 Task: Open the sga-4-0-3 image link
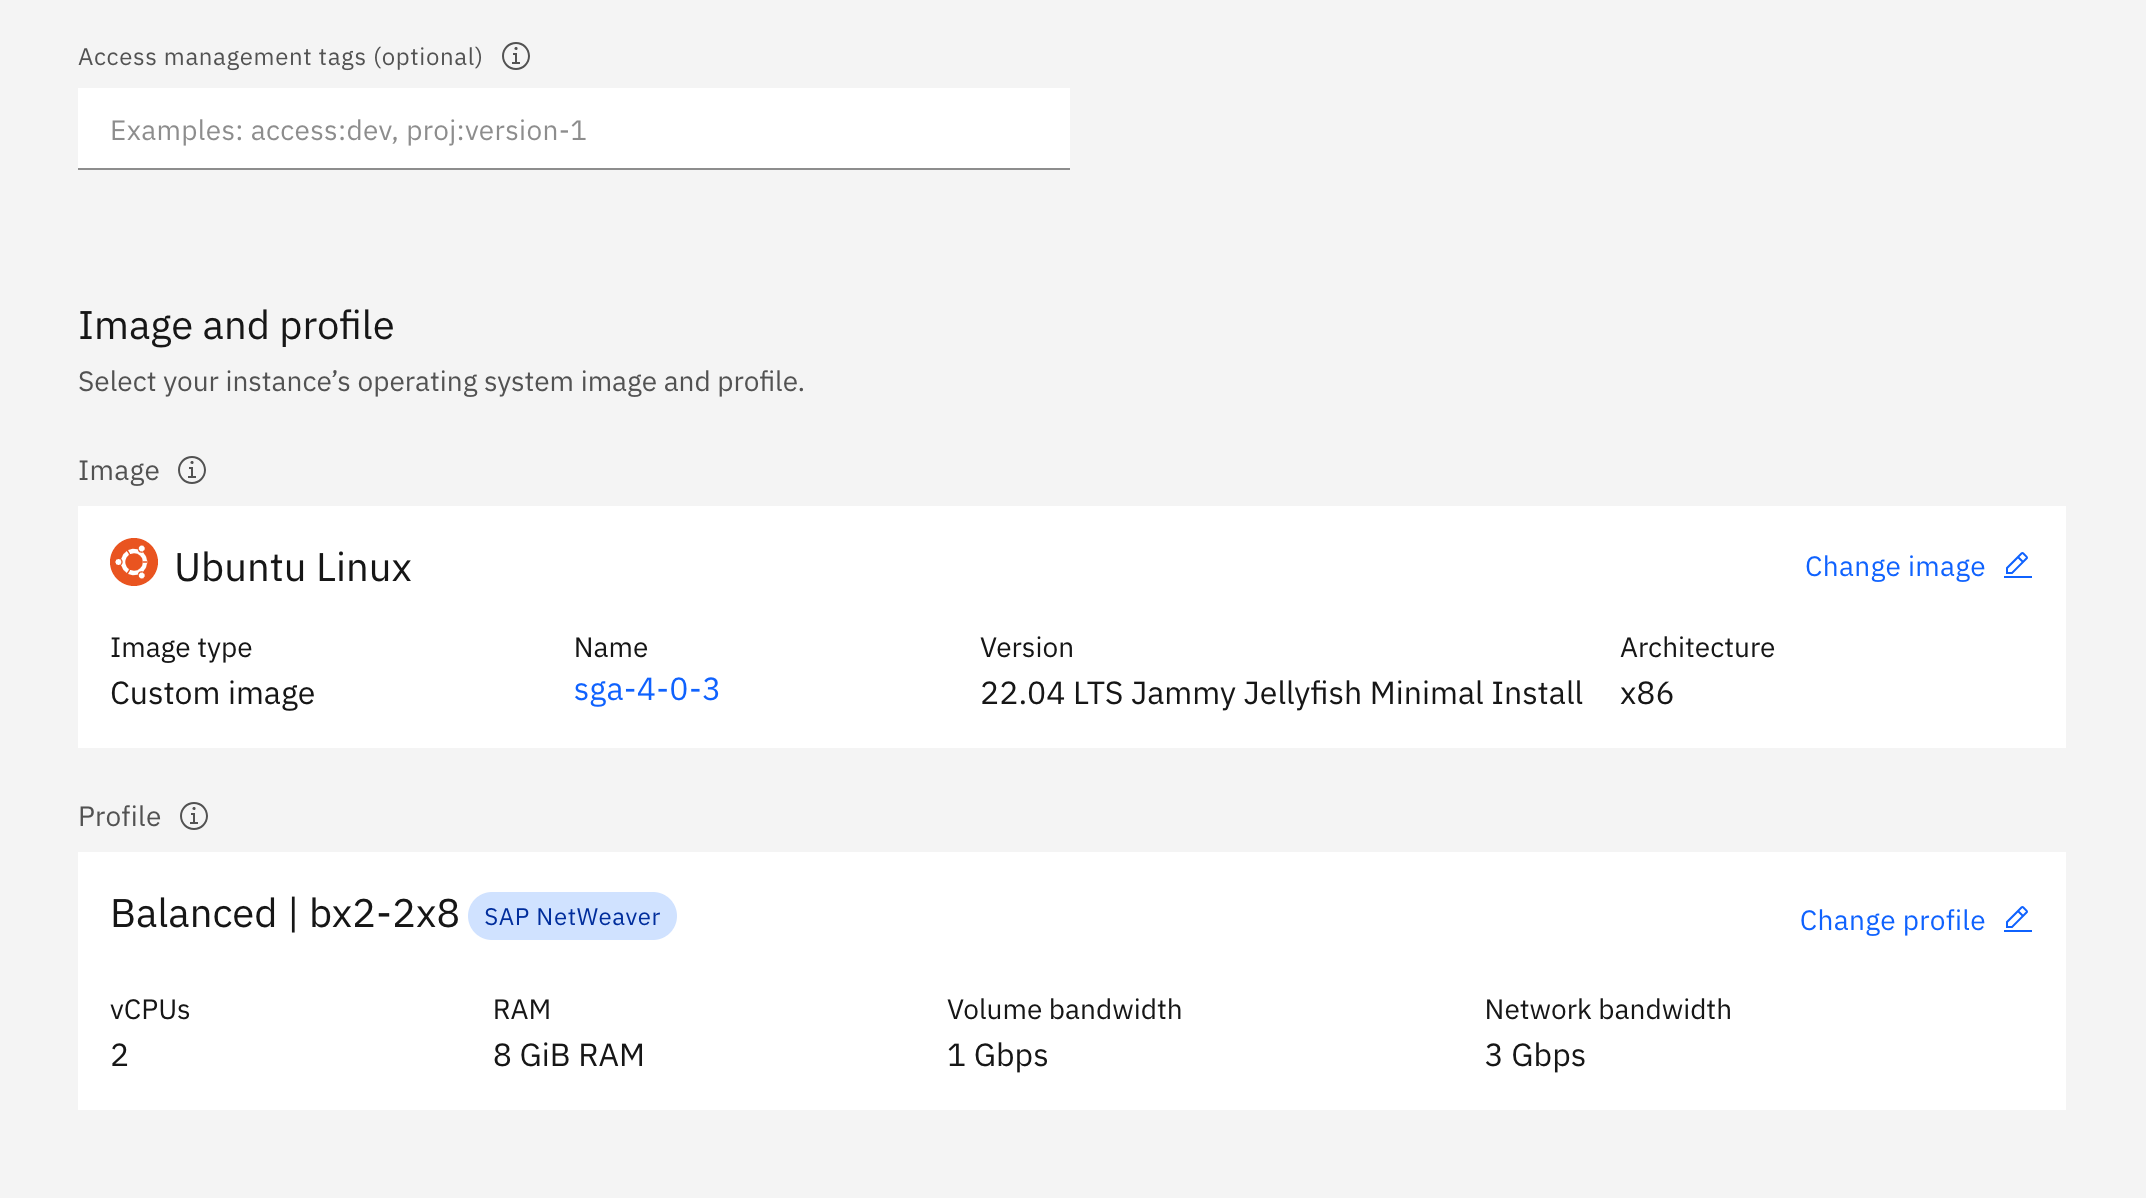pyautogui.click(x=646, y=689)
